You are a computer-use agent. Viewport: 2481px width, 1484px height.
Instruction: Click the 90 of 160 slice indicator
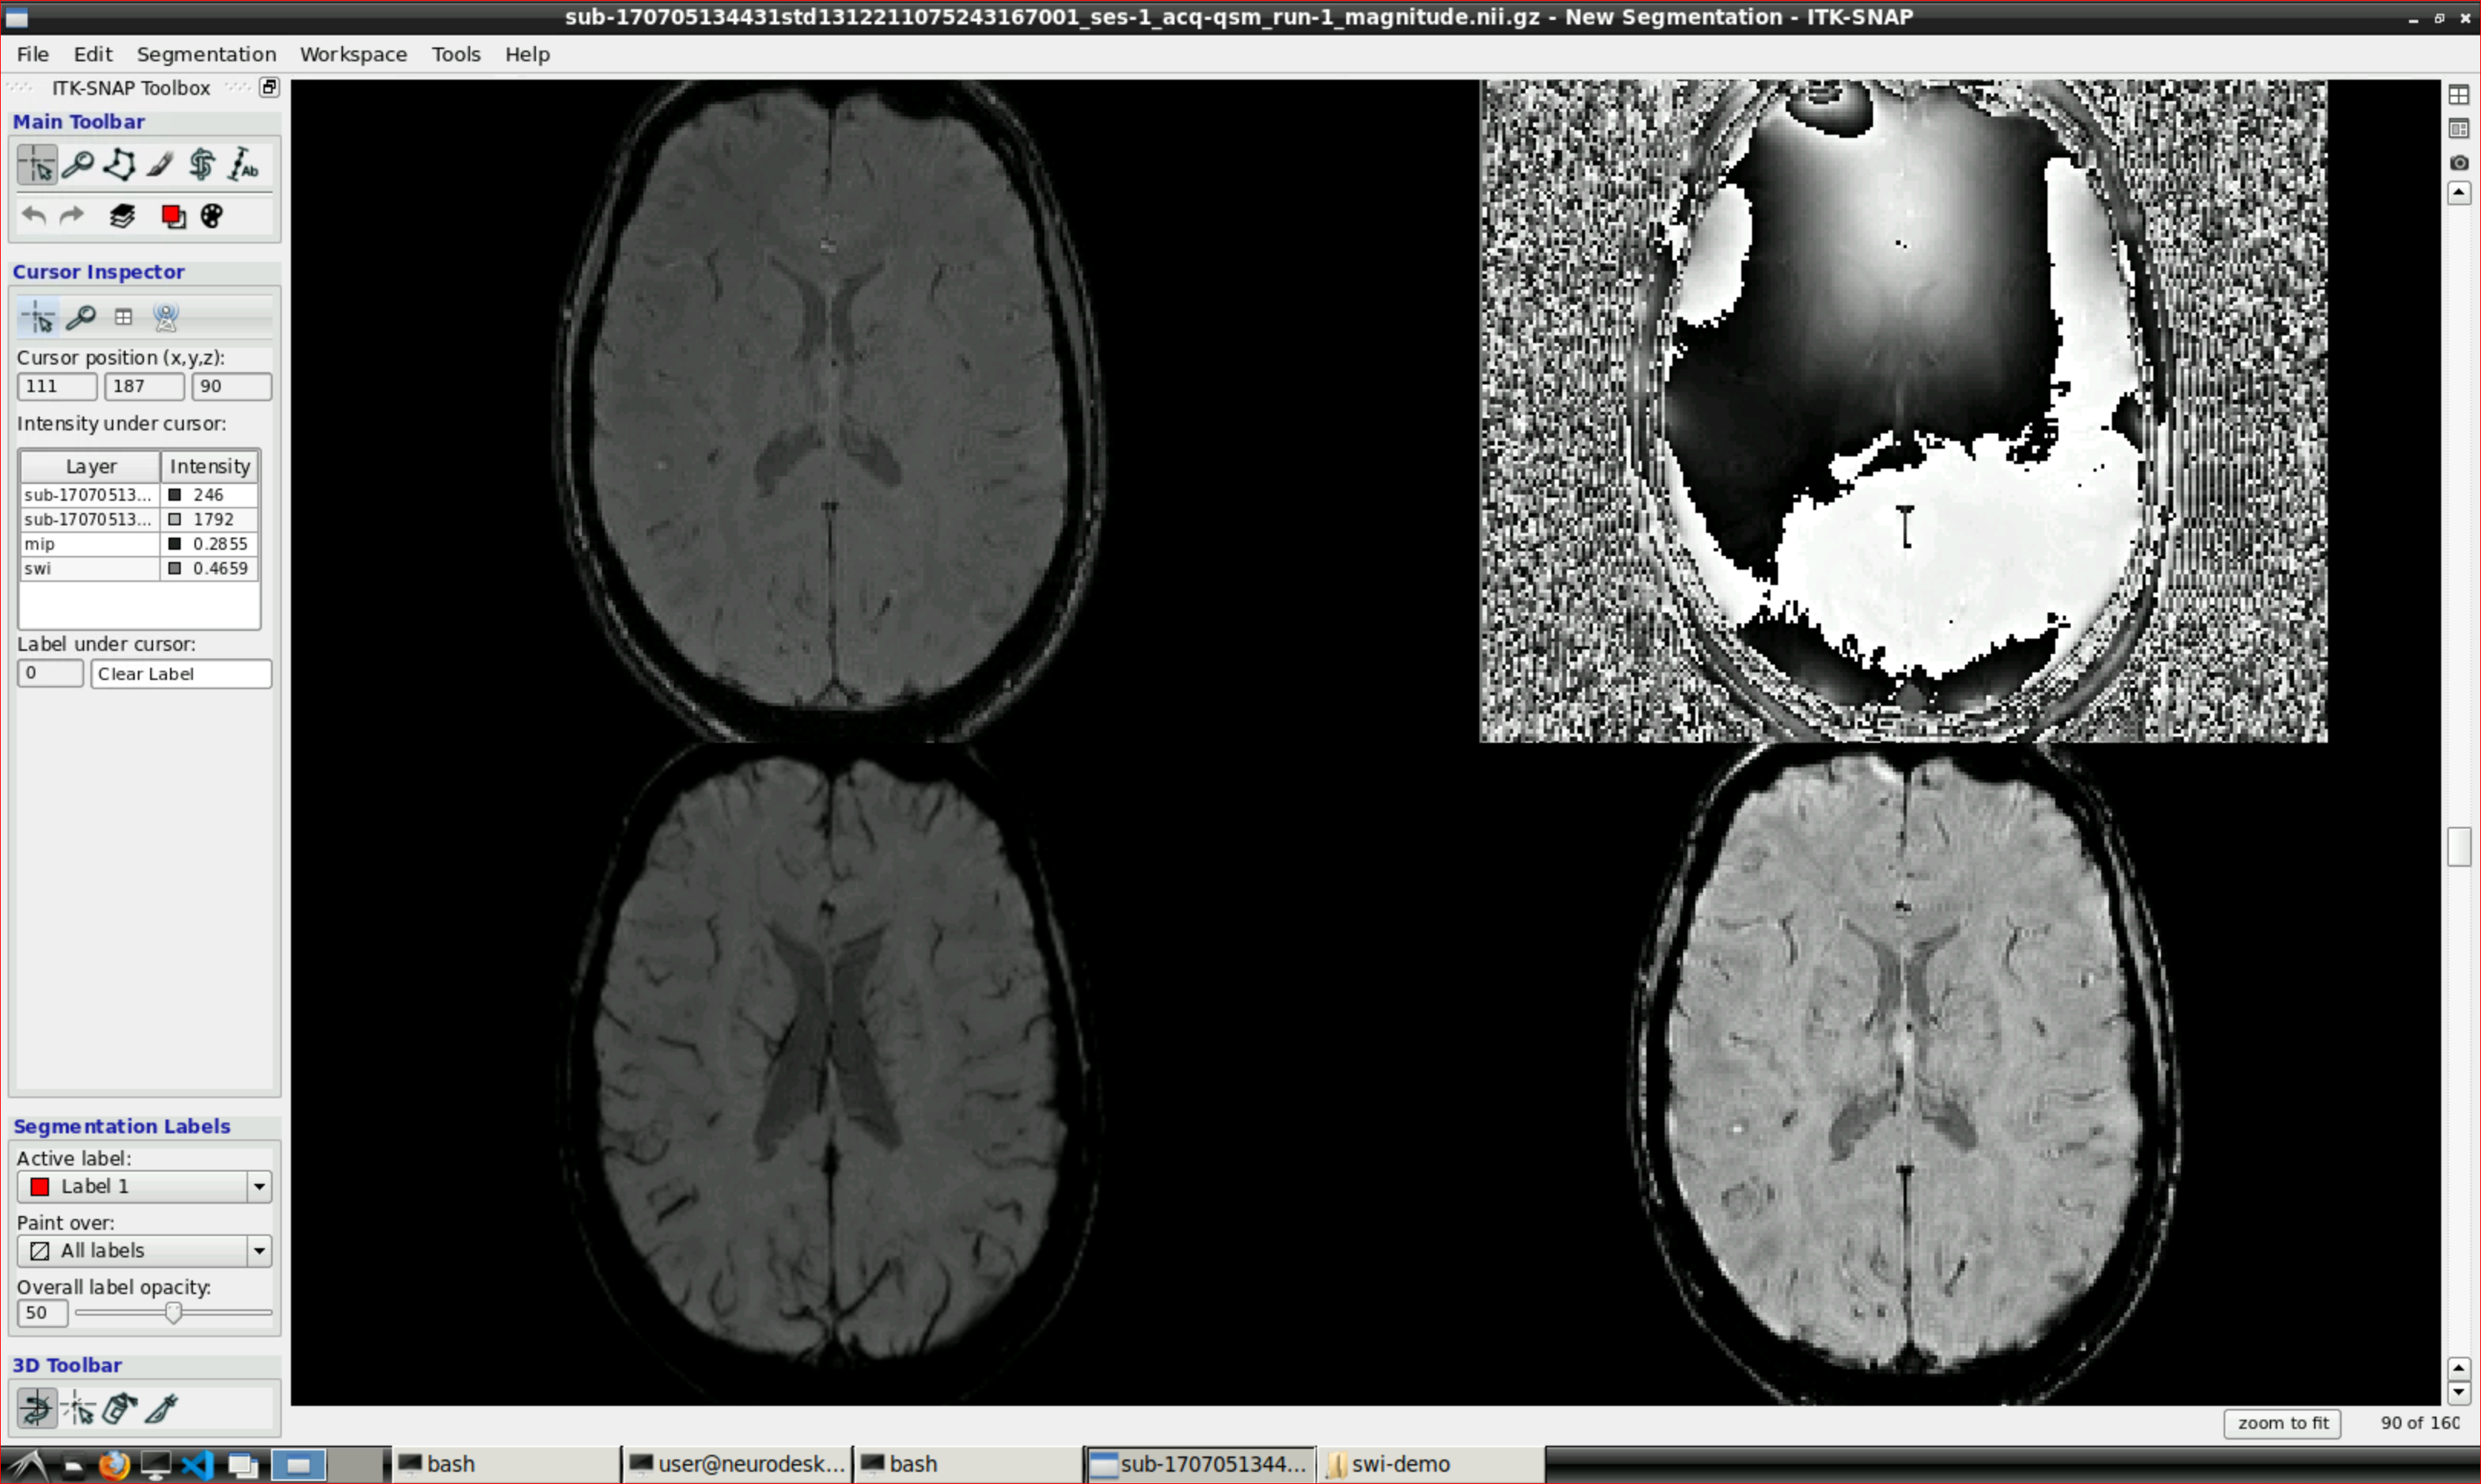(2419, 1423)
